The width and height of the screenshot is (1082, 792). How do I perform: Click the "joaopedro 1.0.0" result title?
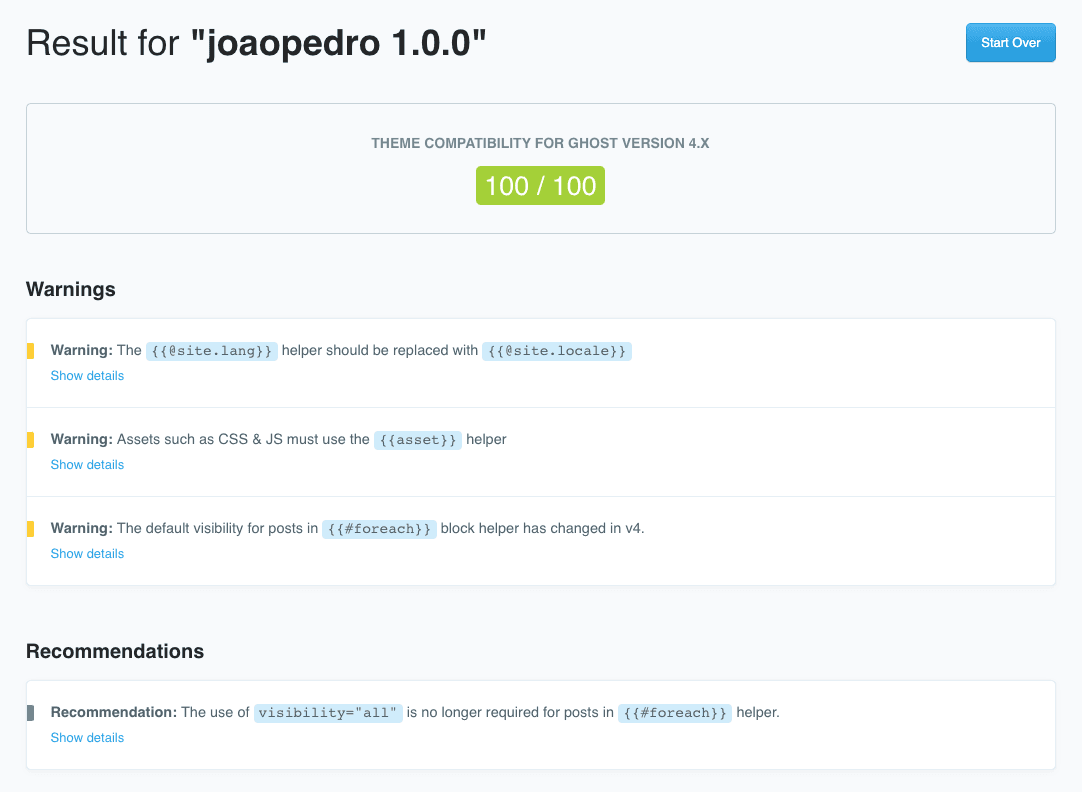click(338, 44)
